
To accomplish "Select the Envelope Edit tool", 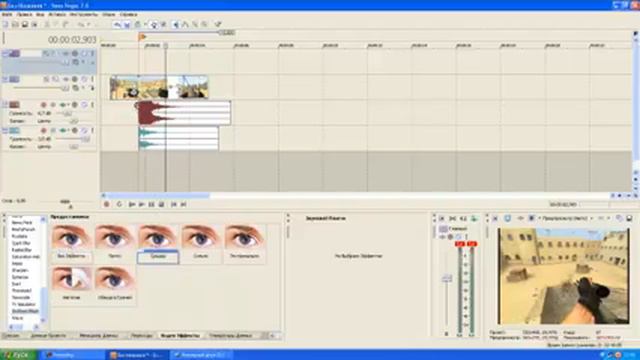I will [x=185, y=25].
